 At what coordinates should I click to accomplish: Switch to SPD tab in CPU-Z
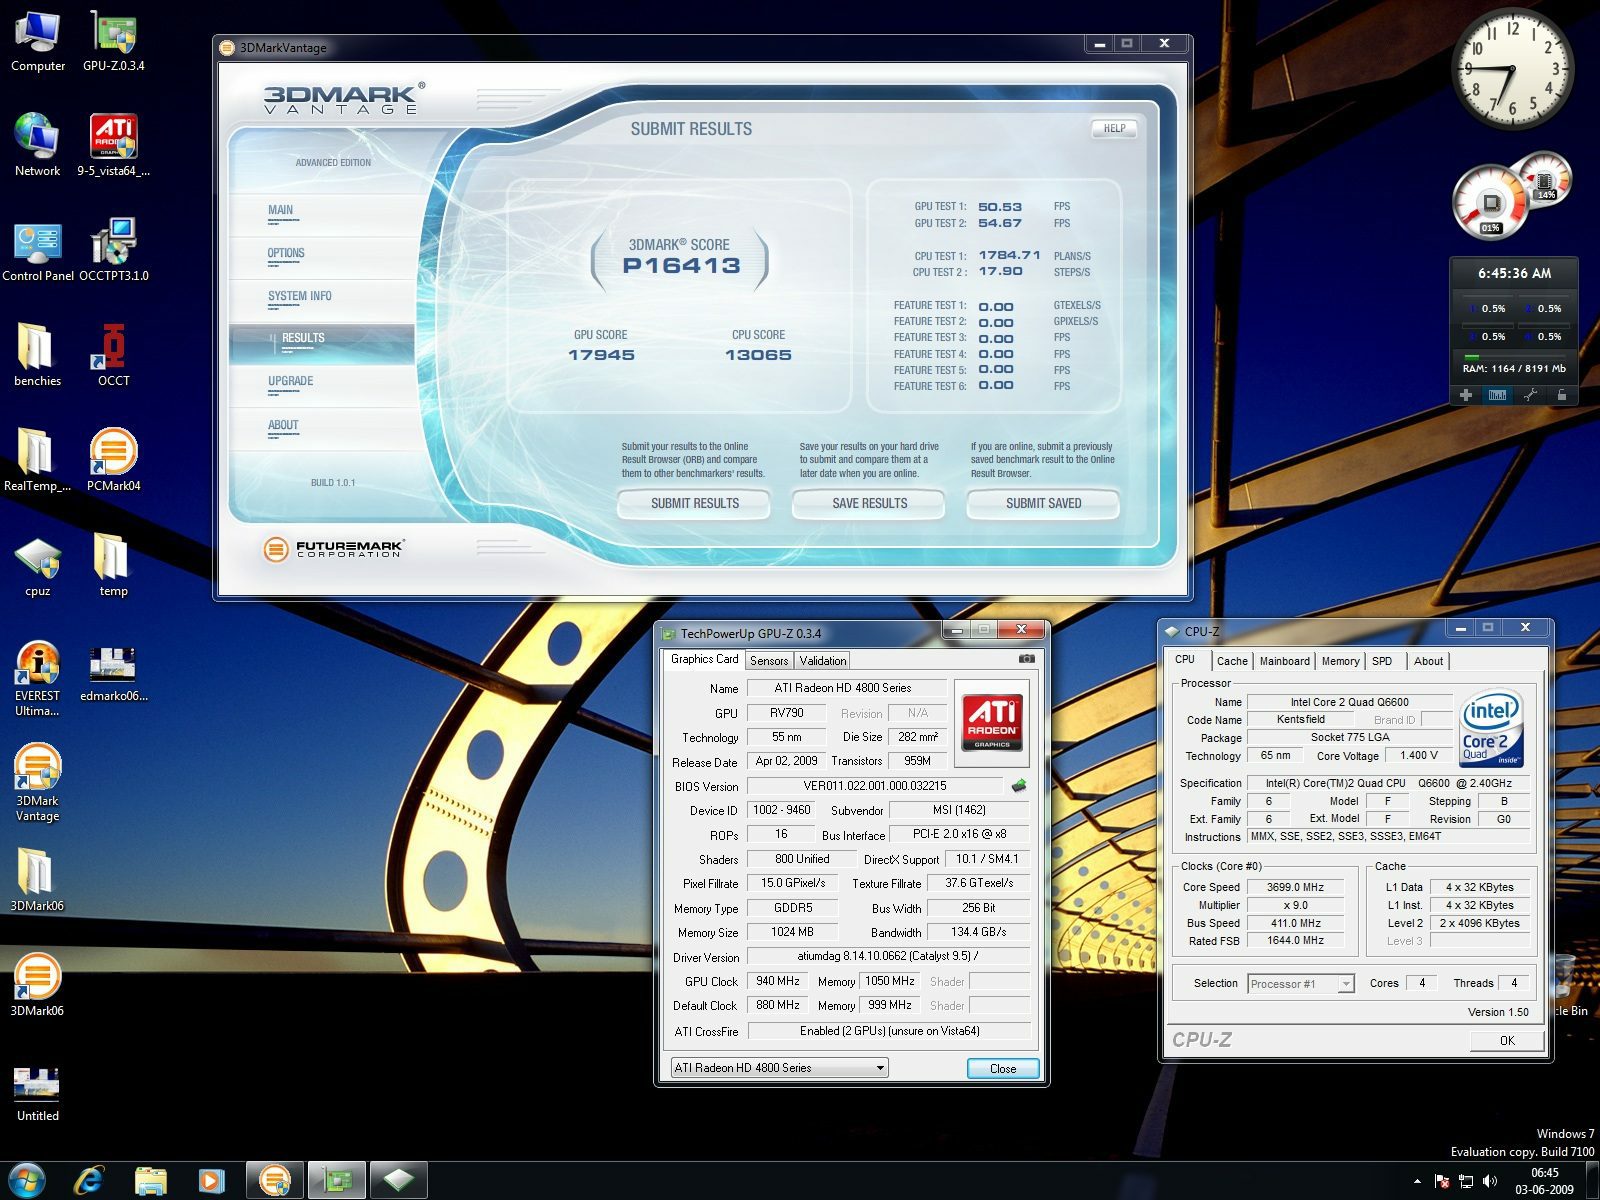coord(1382,661)
